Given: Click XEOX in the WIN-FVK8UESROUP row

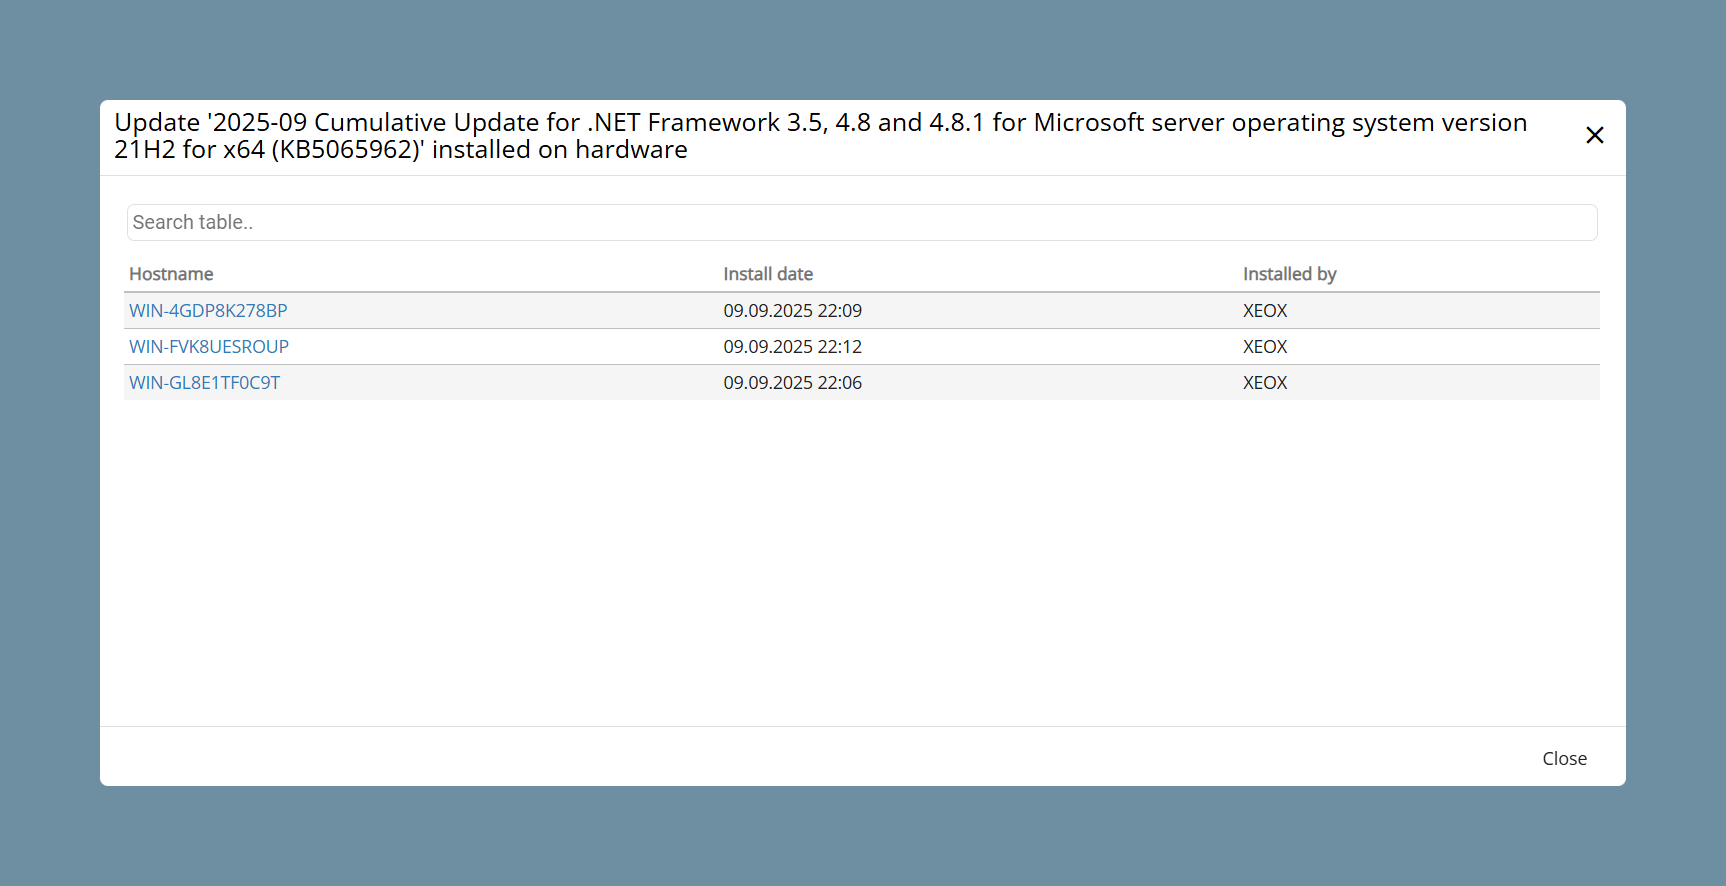Looking at the screenshot, I should tap(1265, 347).
